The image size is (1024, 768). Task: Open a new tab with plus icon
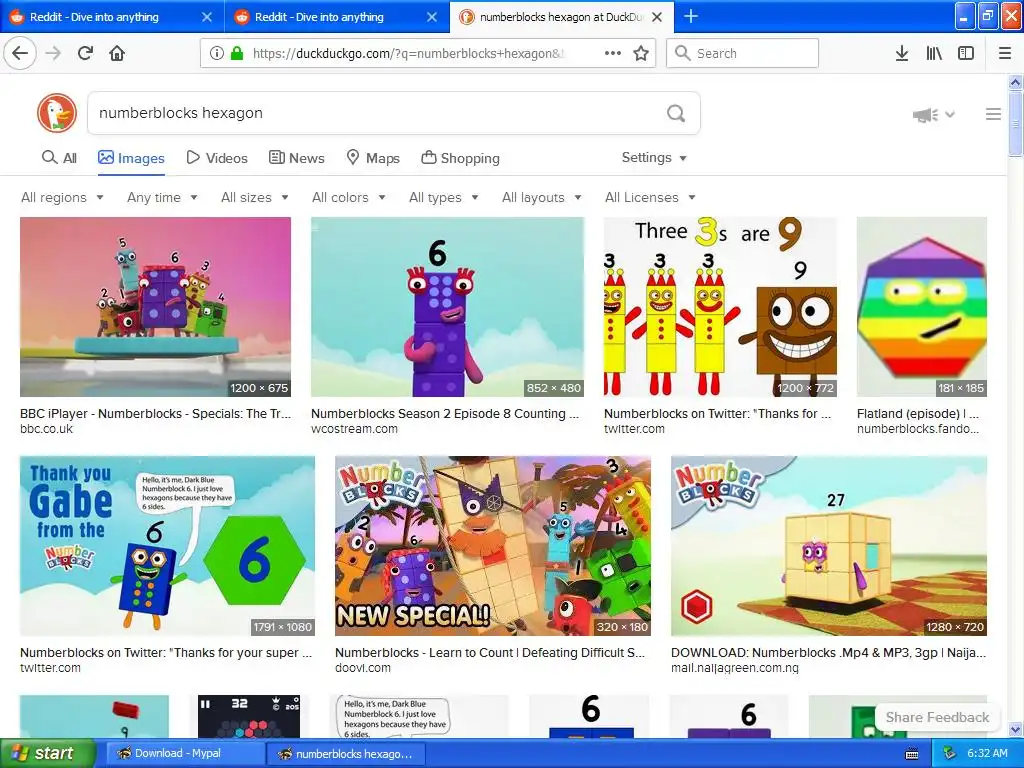click(x=691, y=16)
